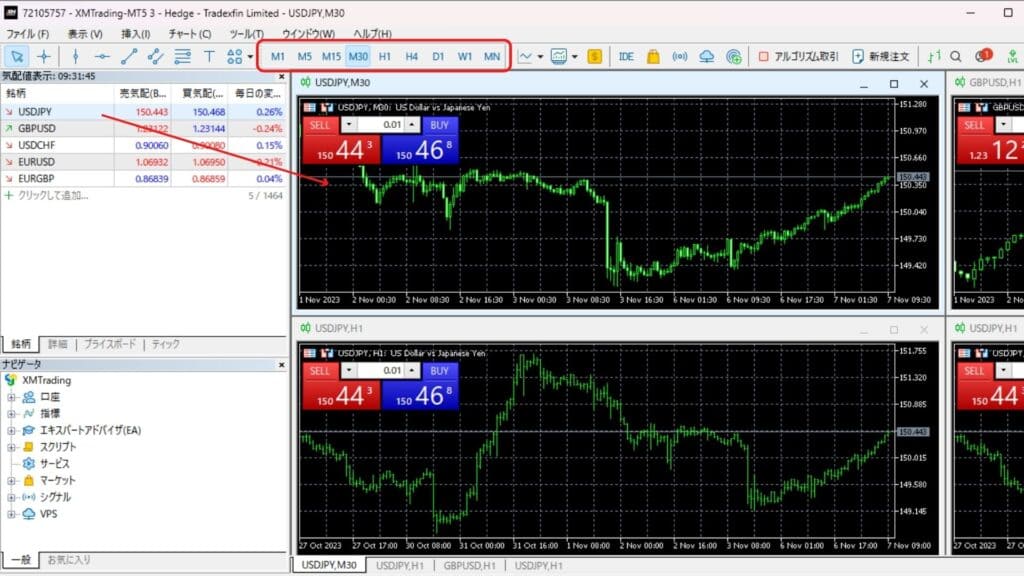The image size is (1024, 576).
Task: Click the volume field in USDJPY,M30 chart
Action: click(x=381, y=125)
